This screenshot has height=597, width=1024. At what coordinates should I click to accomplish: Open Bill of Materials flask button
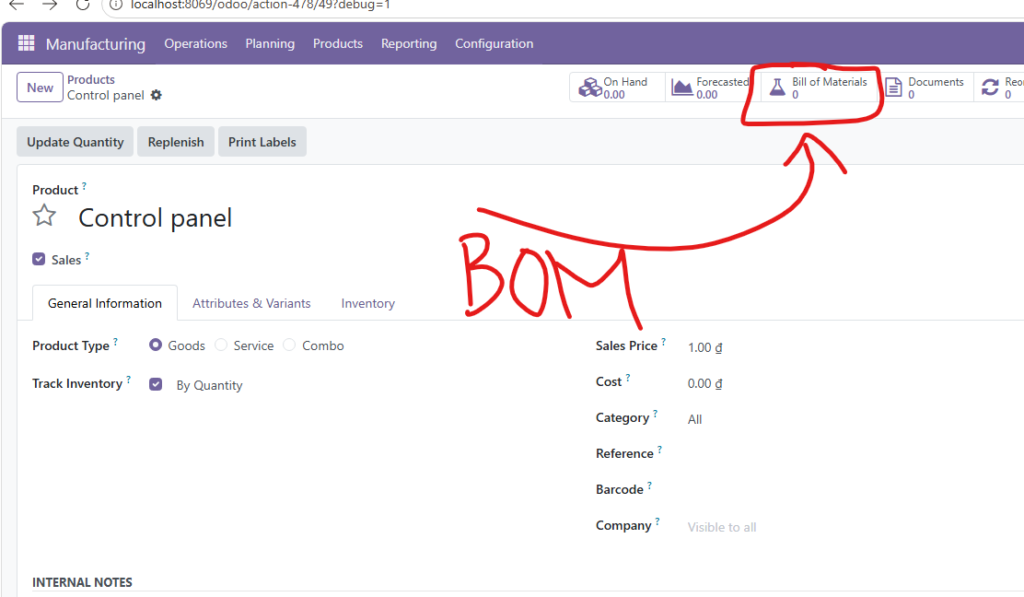[819, 88]
